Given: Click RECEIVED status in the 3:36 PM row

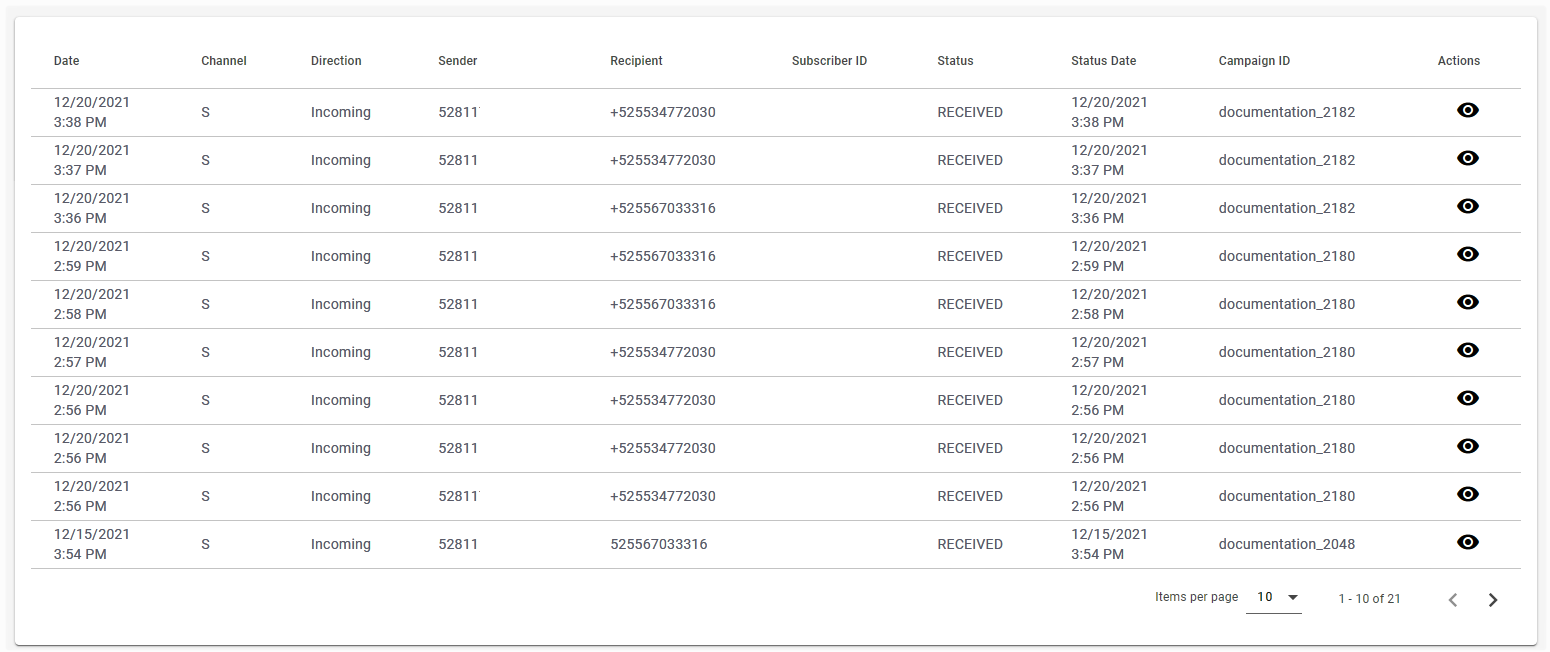Looking at the screenshot, I should click(970, 208).
